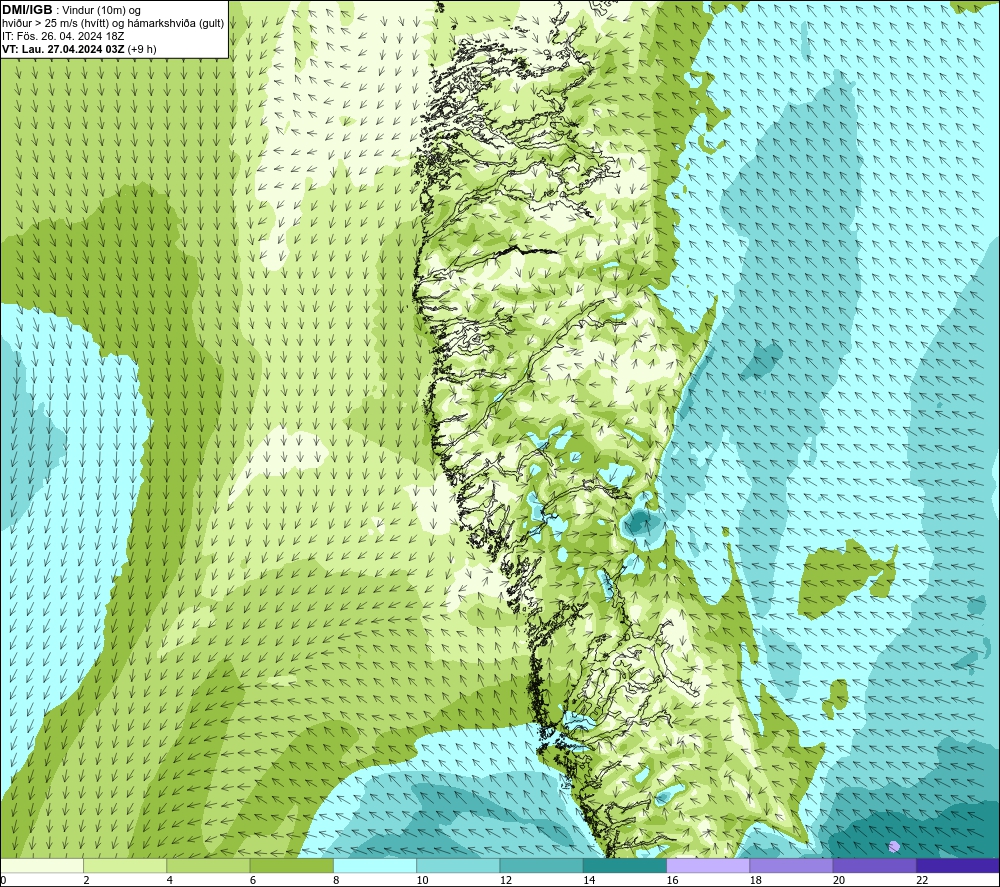This screenshot has width=1000, height=887.
Task: Click the DMI/IGB title text
Action: point(27,10)
